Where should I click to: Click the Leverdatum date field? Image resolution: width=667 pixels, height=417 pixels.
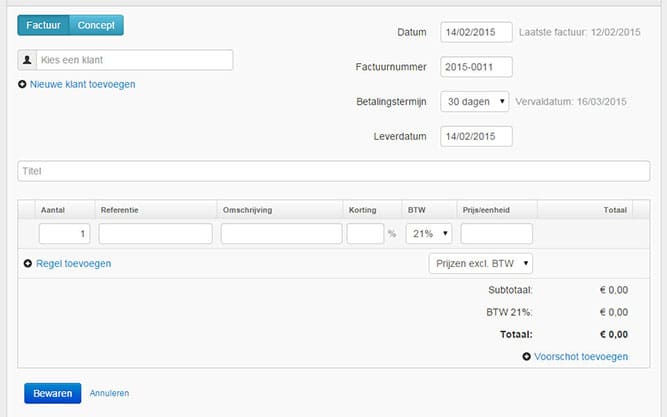pyautogui.click(x=476, y=136)
